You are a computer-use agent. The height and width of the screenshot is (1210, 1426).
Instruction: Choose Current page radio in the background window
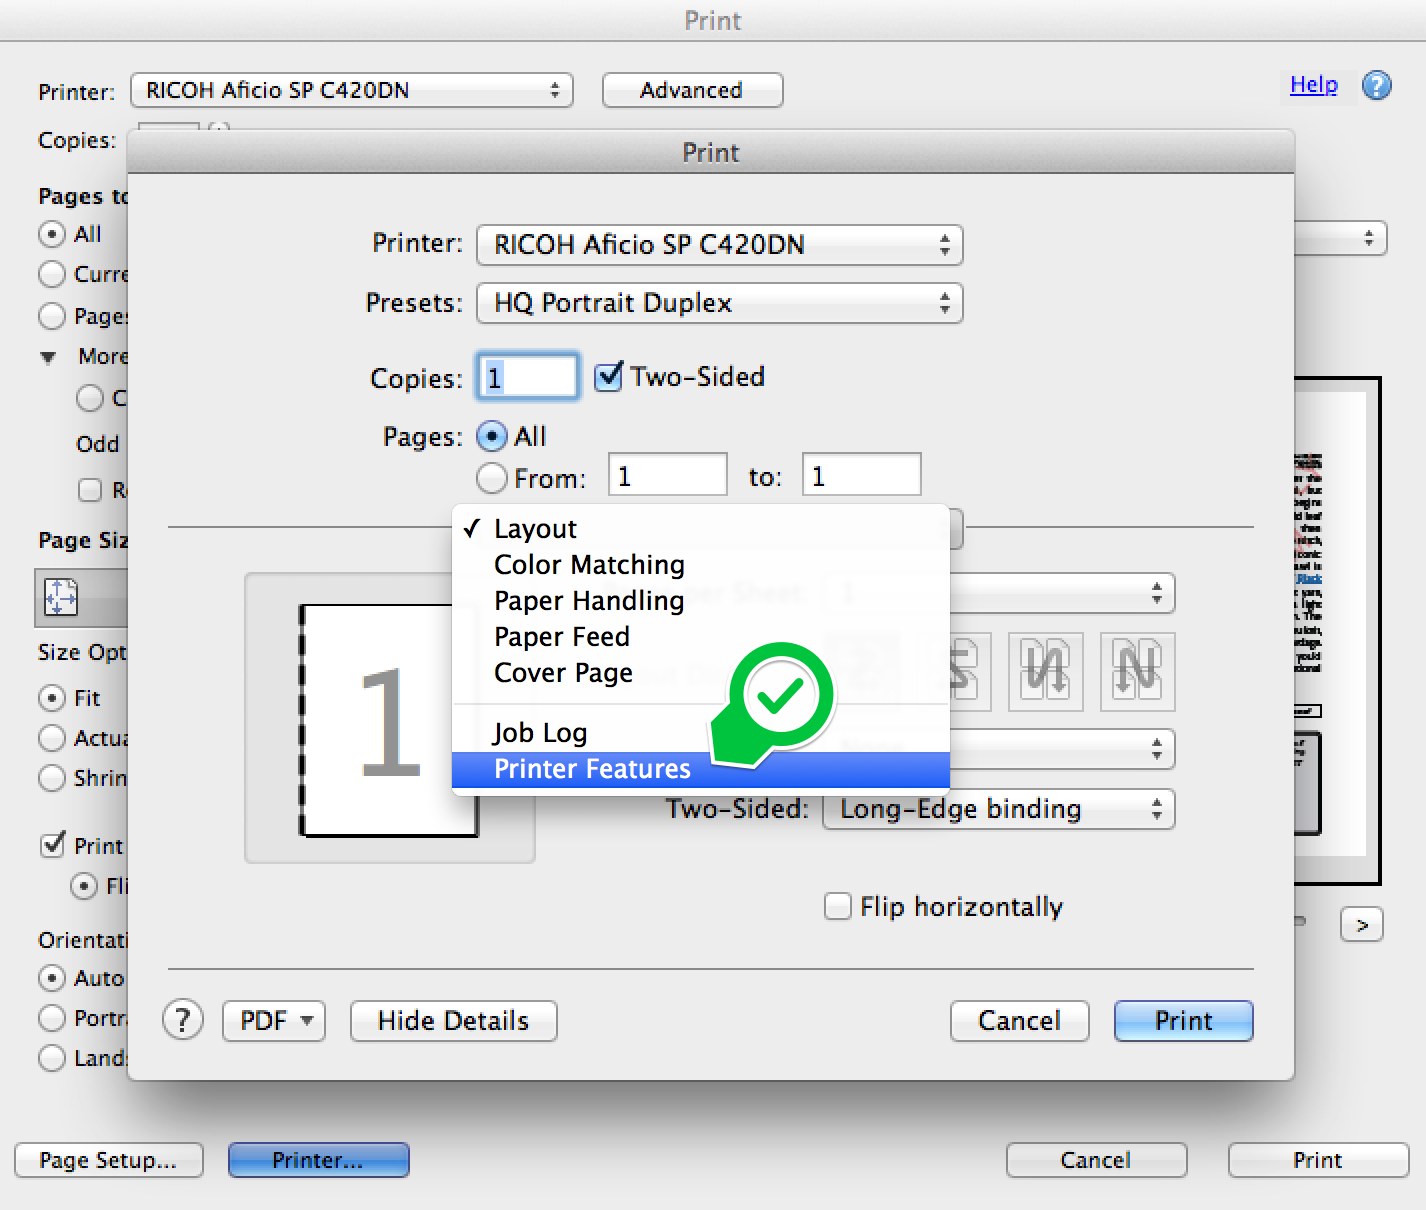pyautogui.click(x=52, y=274)
